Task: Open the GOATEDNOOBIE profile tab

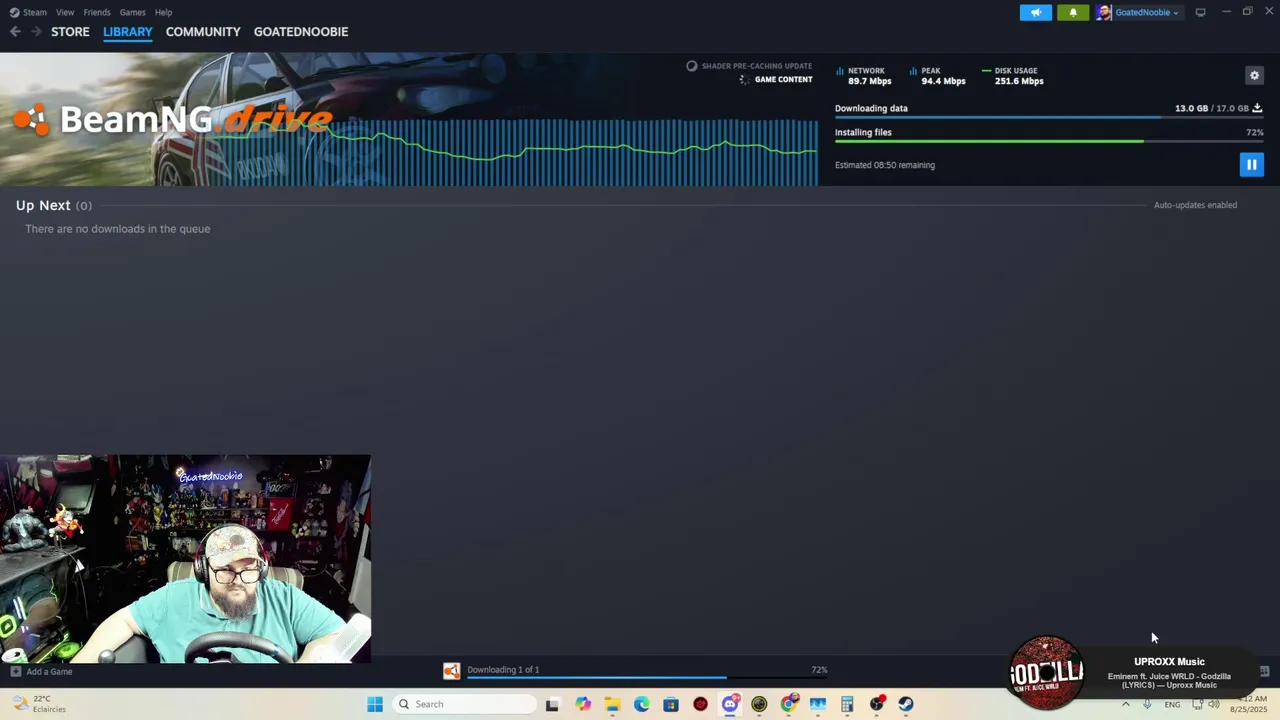Action: click(x=301, y=32)
